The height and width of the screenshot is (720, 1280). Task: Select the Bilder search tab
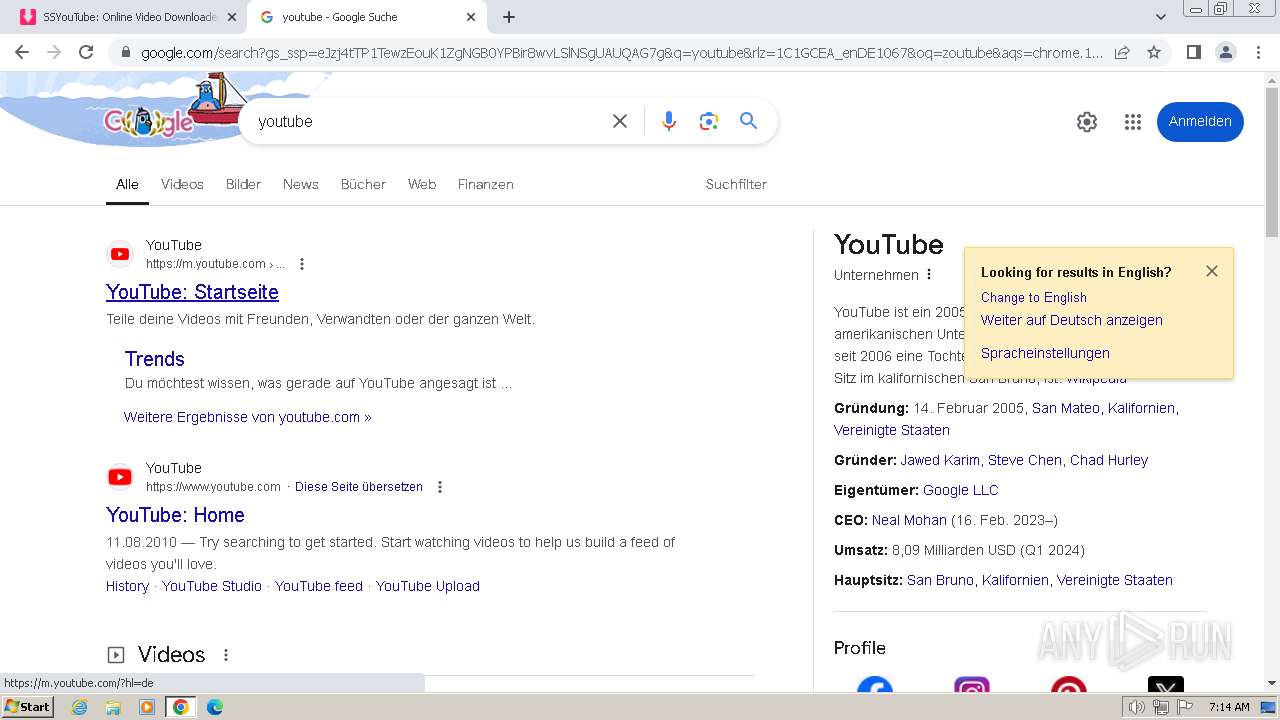[243, 184]
